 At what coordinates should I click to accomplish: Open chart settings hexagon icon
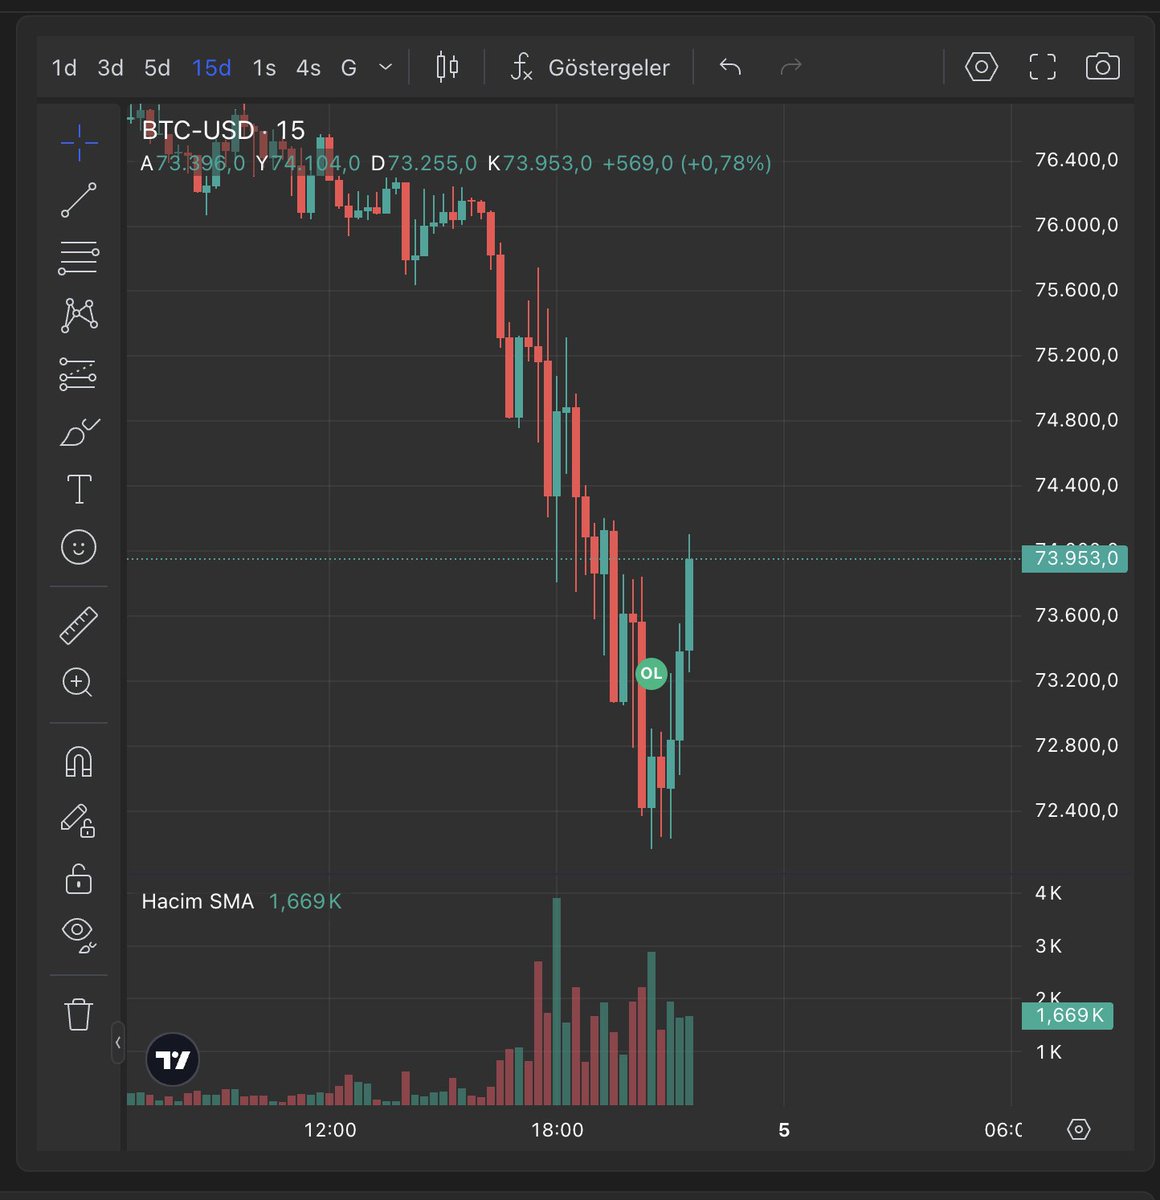pyautogui.click(x=981, y=67)
